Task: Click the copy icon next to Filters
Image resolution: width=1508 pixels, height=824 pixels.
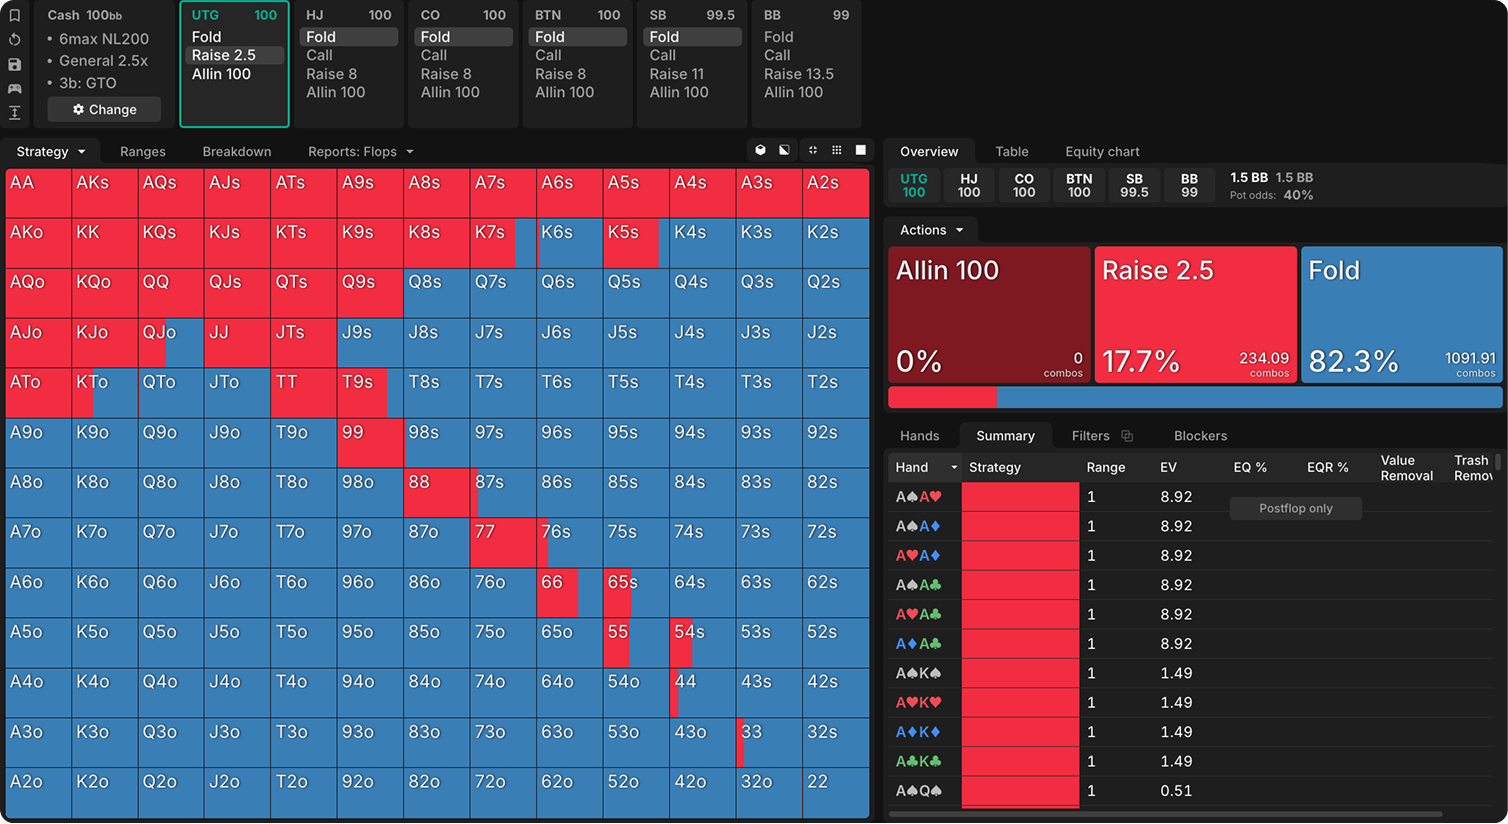Action: tap(1127, 436)
